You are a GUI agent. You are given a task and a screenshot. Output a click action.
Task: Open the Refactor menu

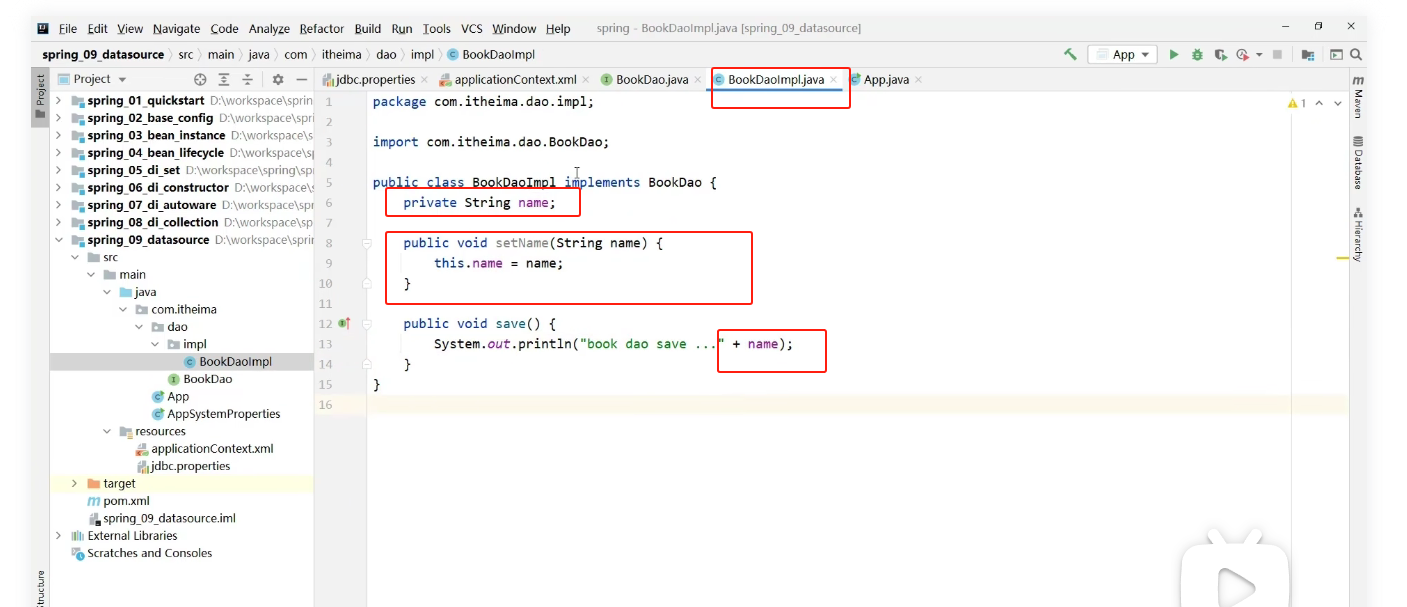pos(322,29)
